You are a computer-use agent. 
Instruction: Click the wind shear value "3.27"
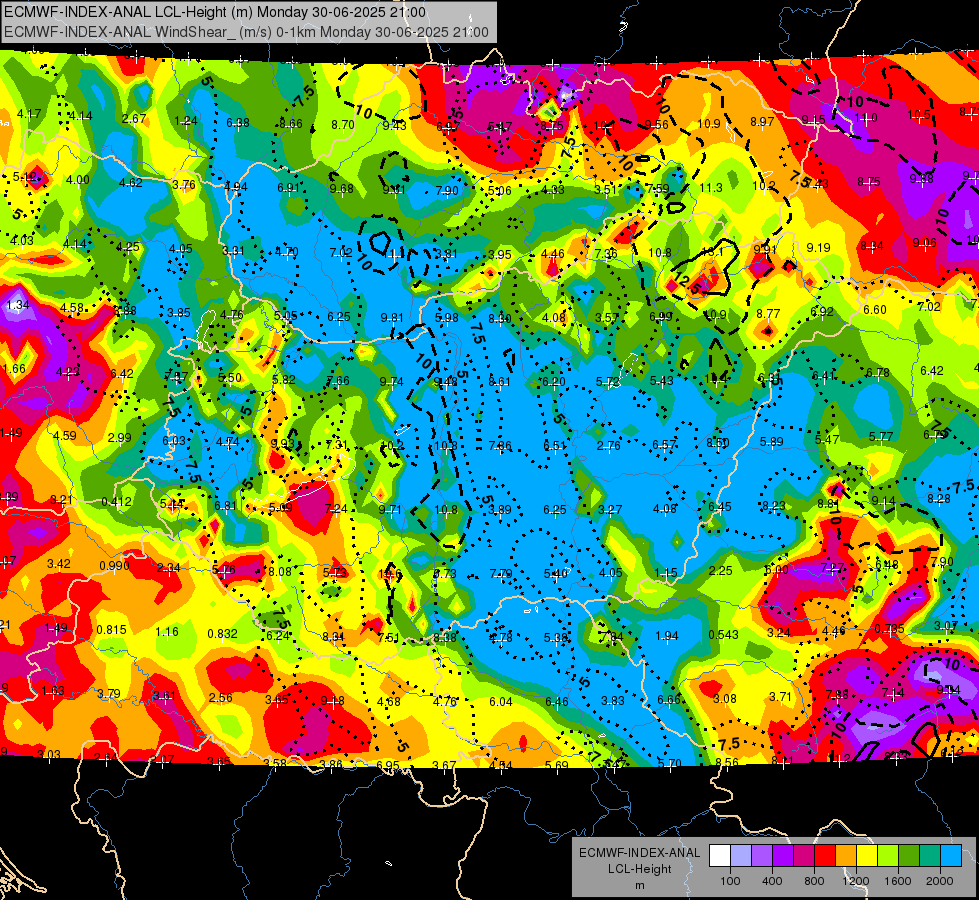(x=609, y=509)
